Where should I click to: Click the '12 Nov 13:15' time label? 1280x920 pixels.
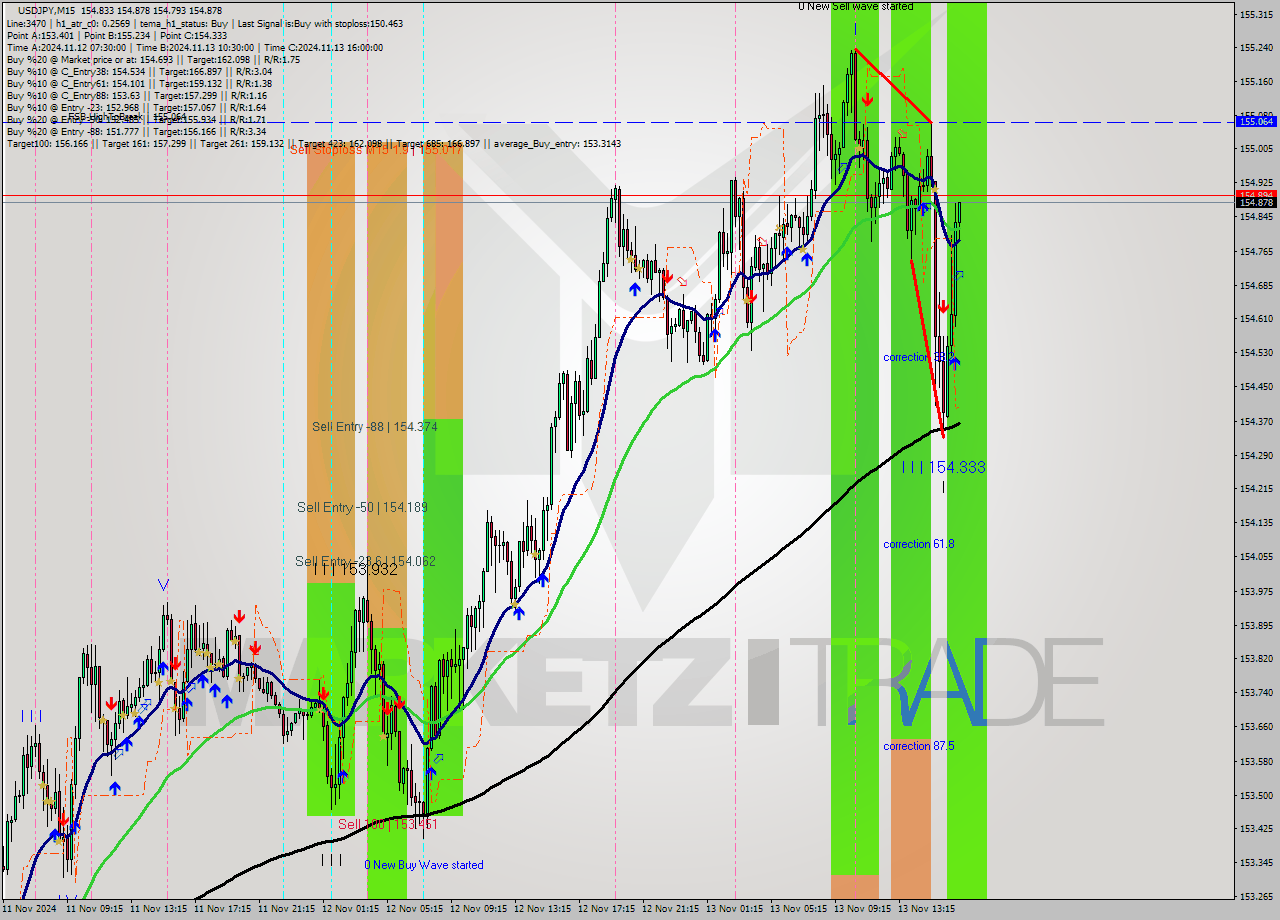tap(542, 909)
